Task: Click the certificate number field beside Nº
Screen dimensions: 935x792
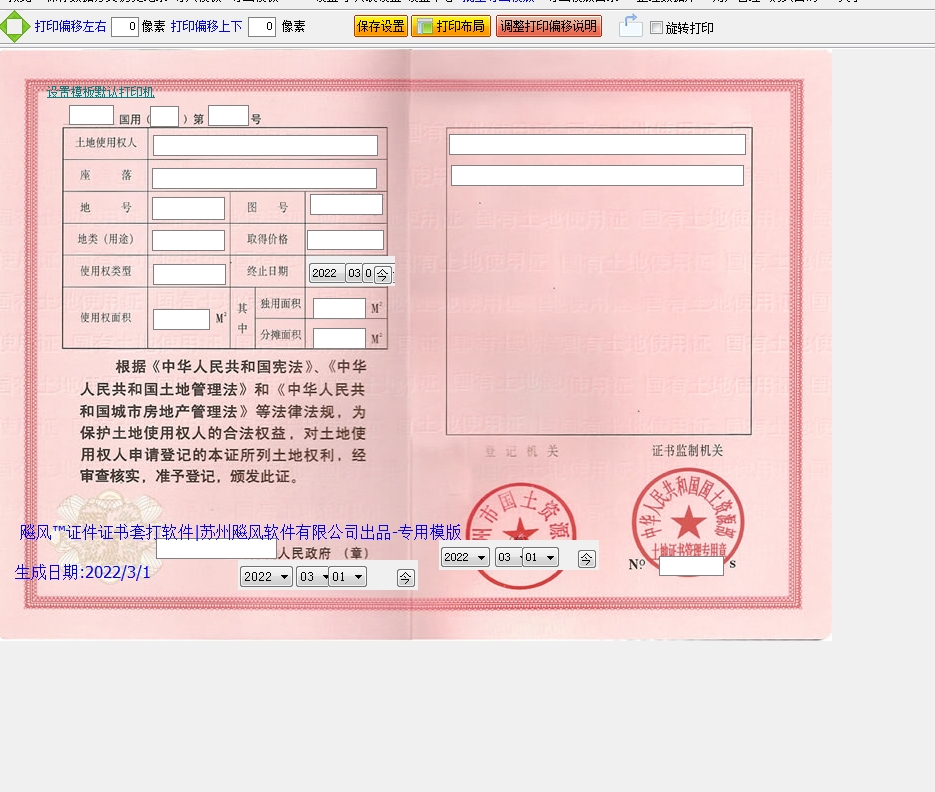Action: tap(690, 566)
